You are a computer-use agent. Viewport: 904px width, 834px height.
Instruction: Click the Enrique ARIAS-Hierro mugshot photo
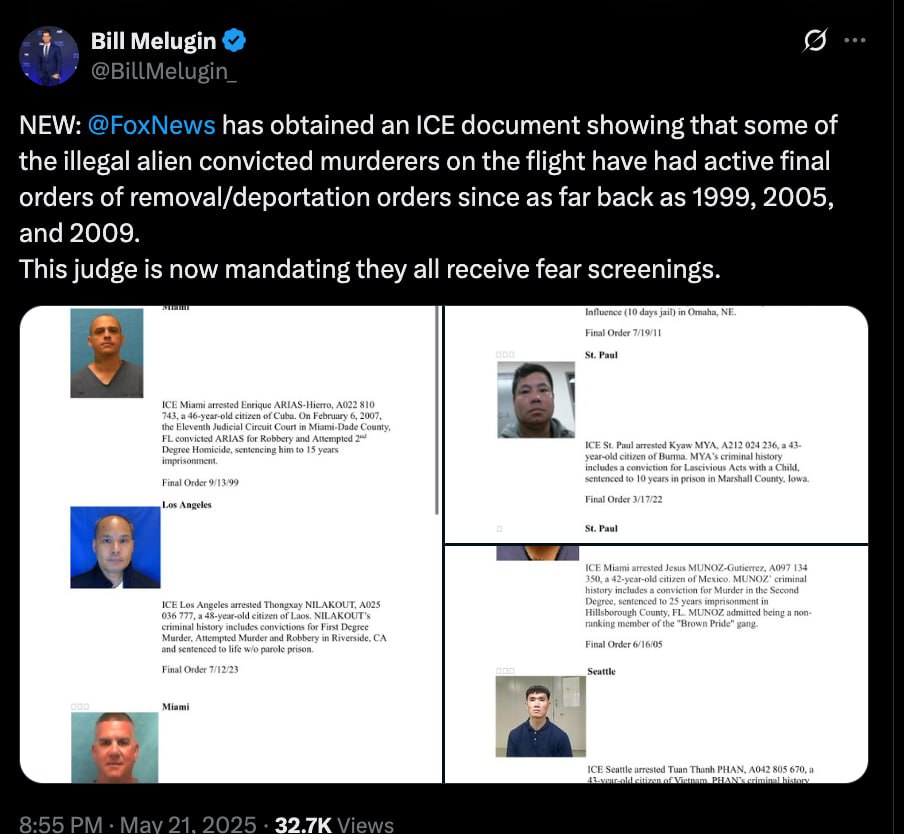point(107,353)
